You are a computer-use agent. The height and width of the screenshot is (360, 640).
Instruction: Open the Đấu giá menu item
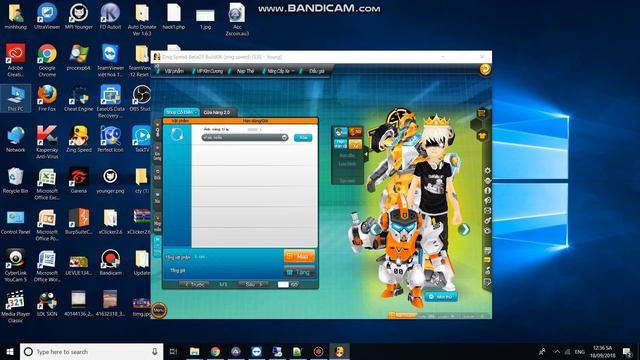(x=316, y=71)
